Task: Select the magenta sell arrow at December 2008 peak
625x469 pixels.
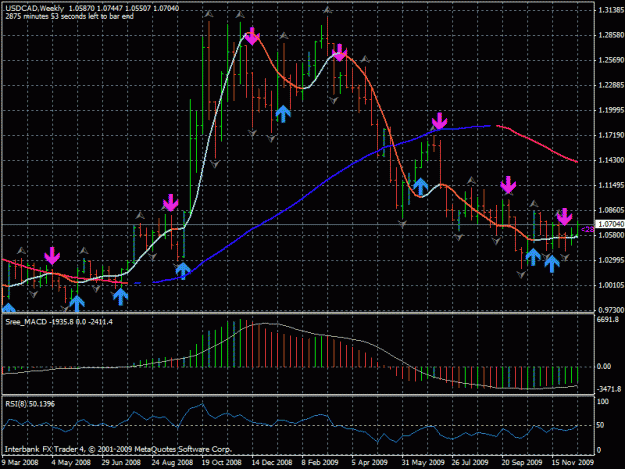Action: tap(252, 36)
